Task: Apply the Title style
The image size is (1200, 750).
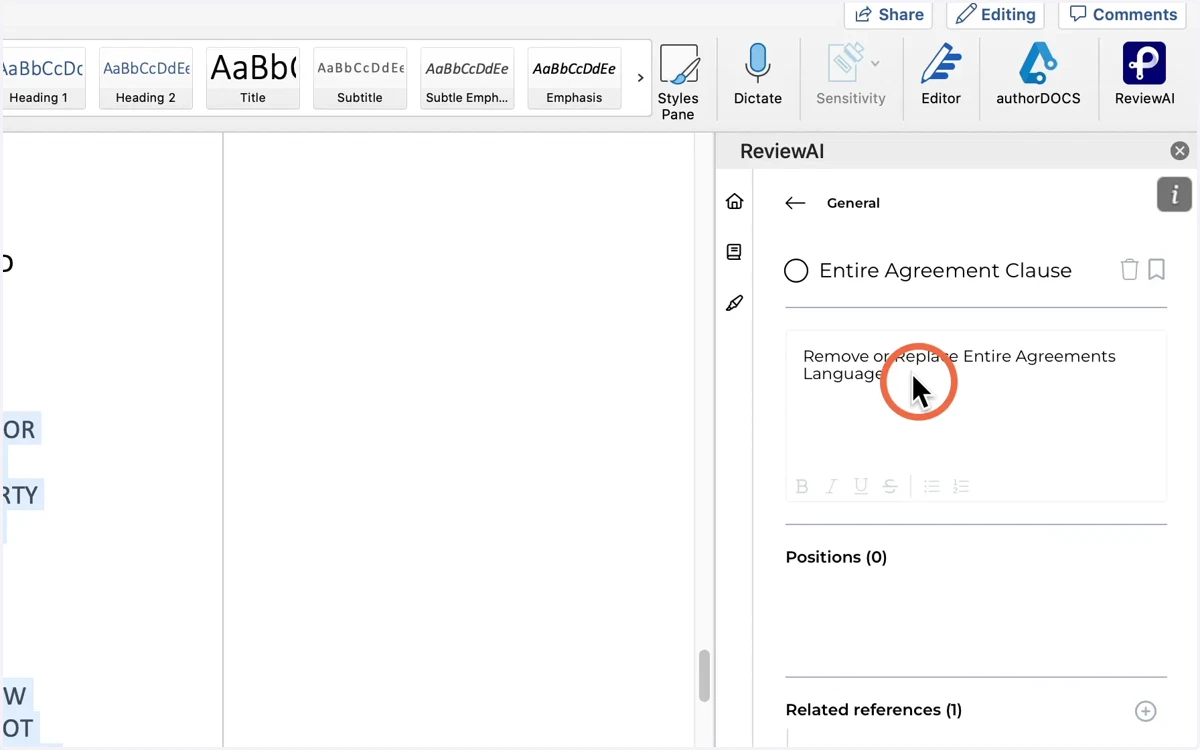Action: point(253,78)
